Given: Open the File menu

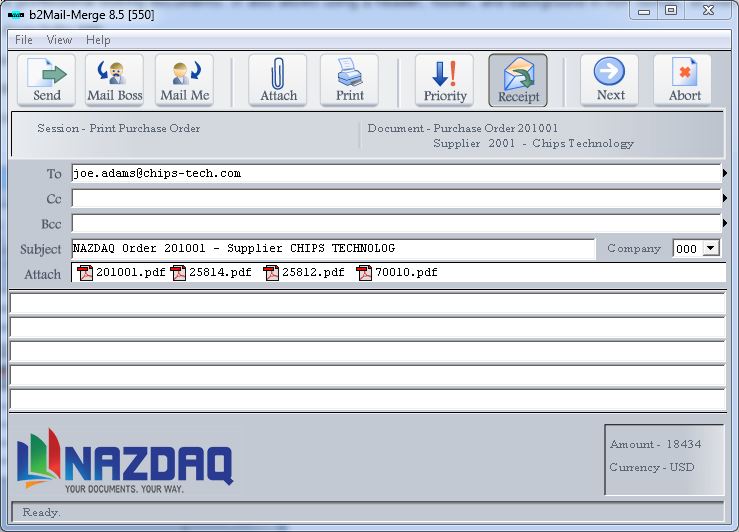Looking at the screenshot, I should coord(24,40).
